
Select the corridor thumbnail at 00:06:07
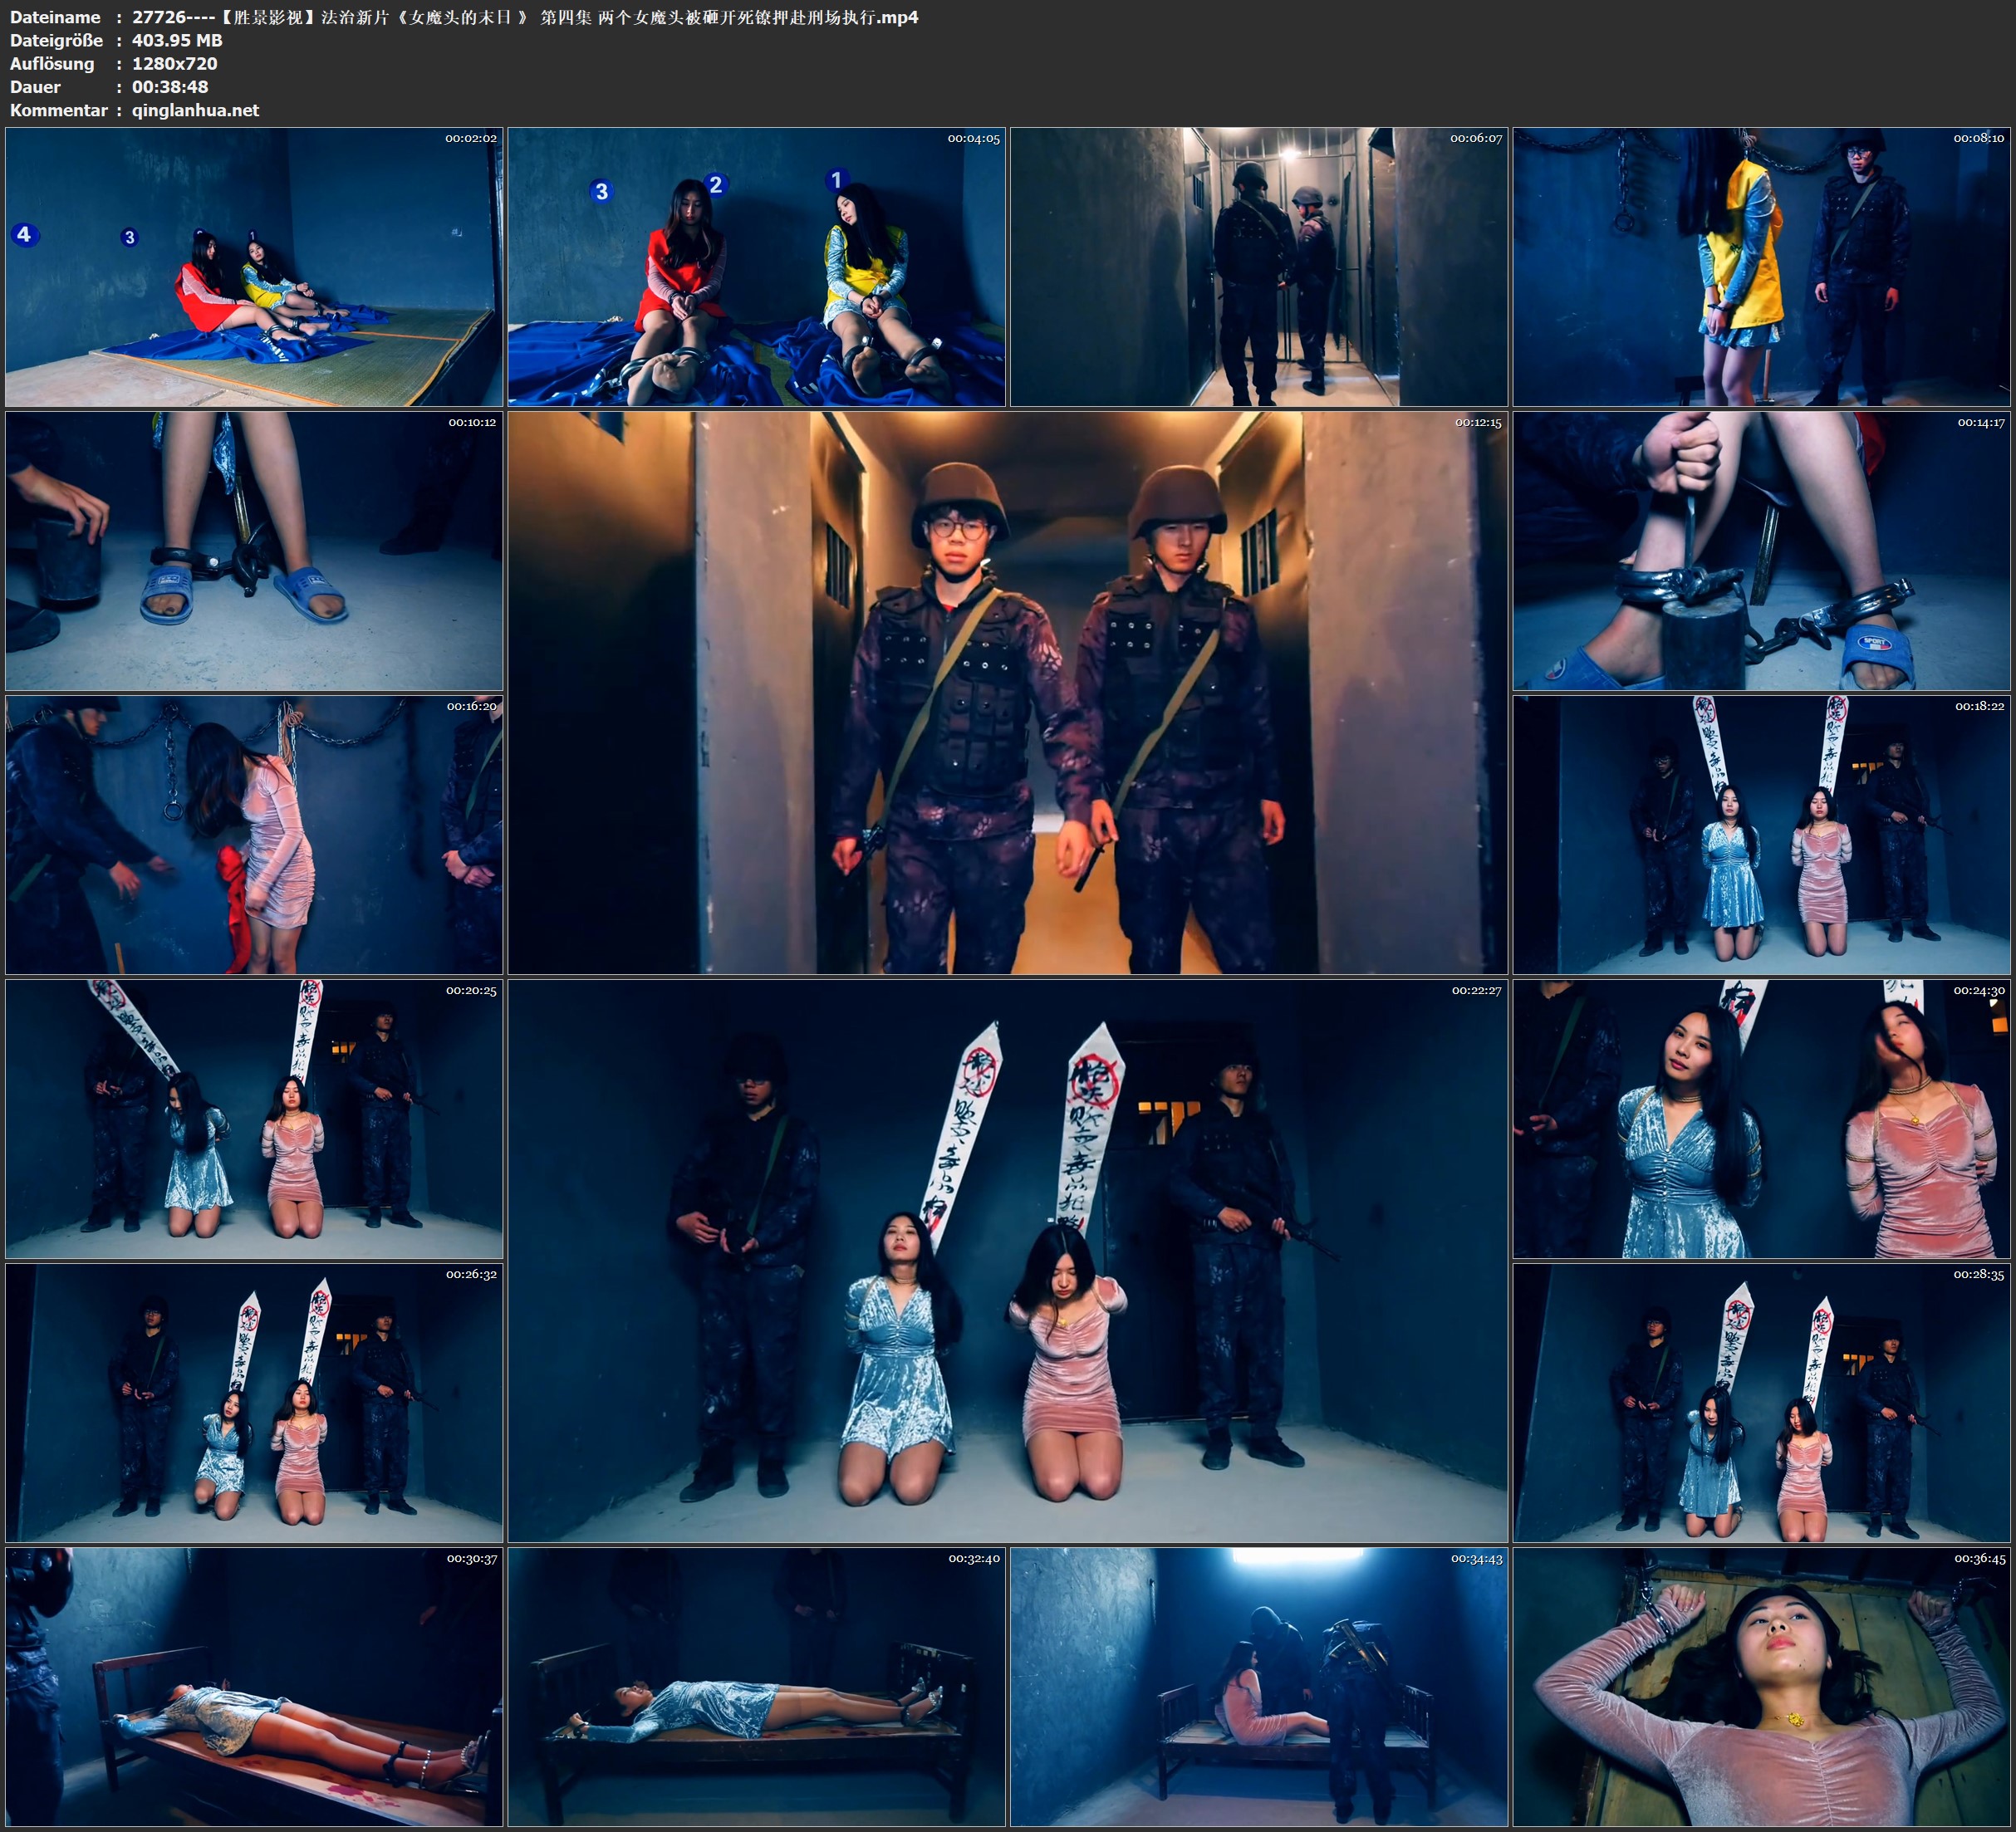(1259, 267)
